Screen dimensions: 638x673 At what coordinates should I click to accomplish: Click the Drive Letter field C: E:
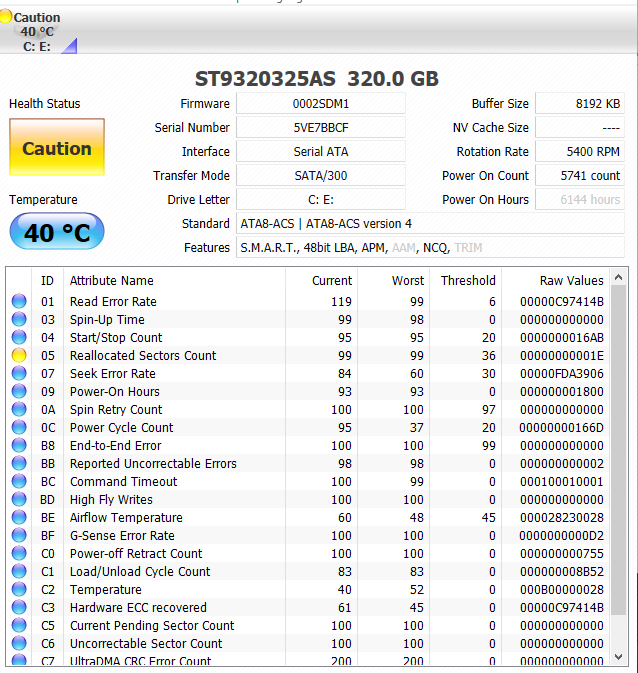pyautogui.click(x=321, y=200)
